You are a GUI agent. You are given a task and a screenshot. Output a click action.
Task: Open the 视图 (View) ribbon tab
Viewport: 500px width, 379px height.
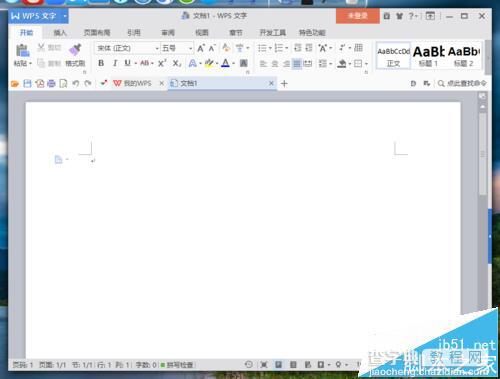pyautogui.click(x=202, y=33)
